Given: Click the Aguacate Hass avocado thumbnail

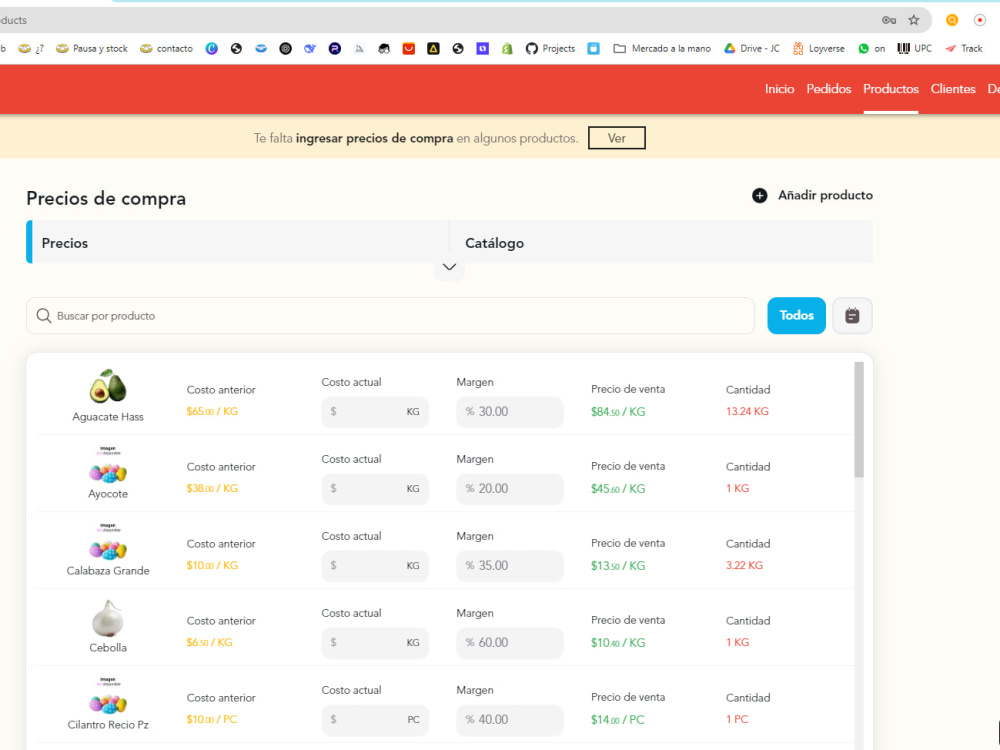Looking at the screenshot, I should point(108,386).
